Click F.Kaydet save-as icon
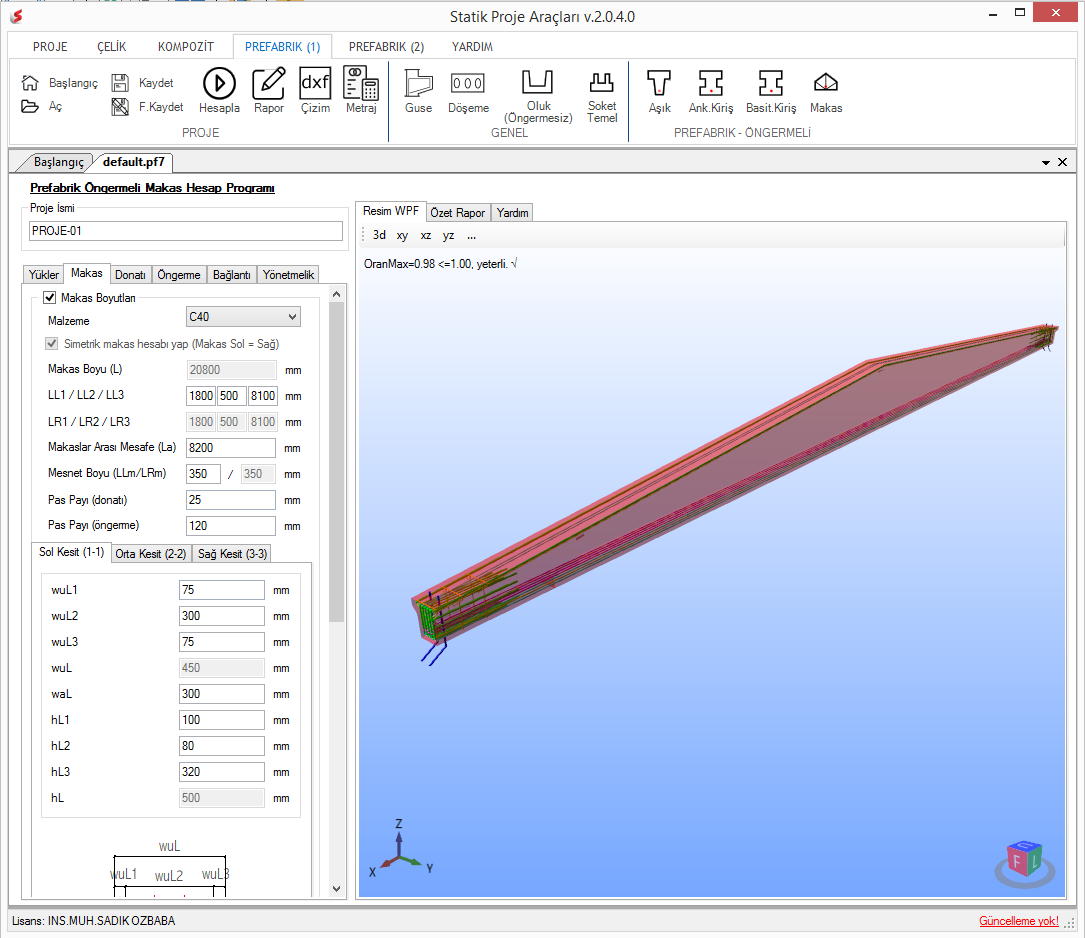 [x=120, y=107]
